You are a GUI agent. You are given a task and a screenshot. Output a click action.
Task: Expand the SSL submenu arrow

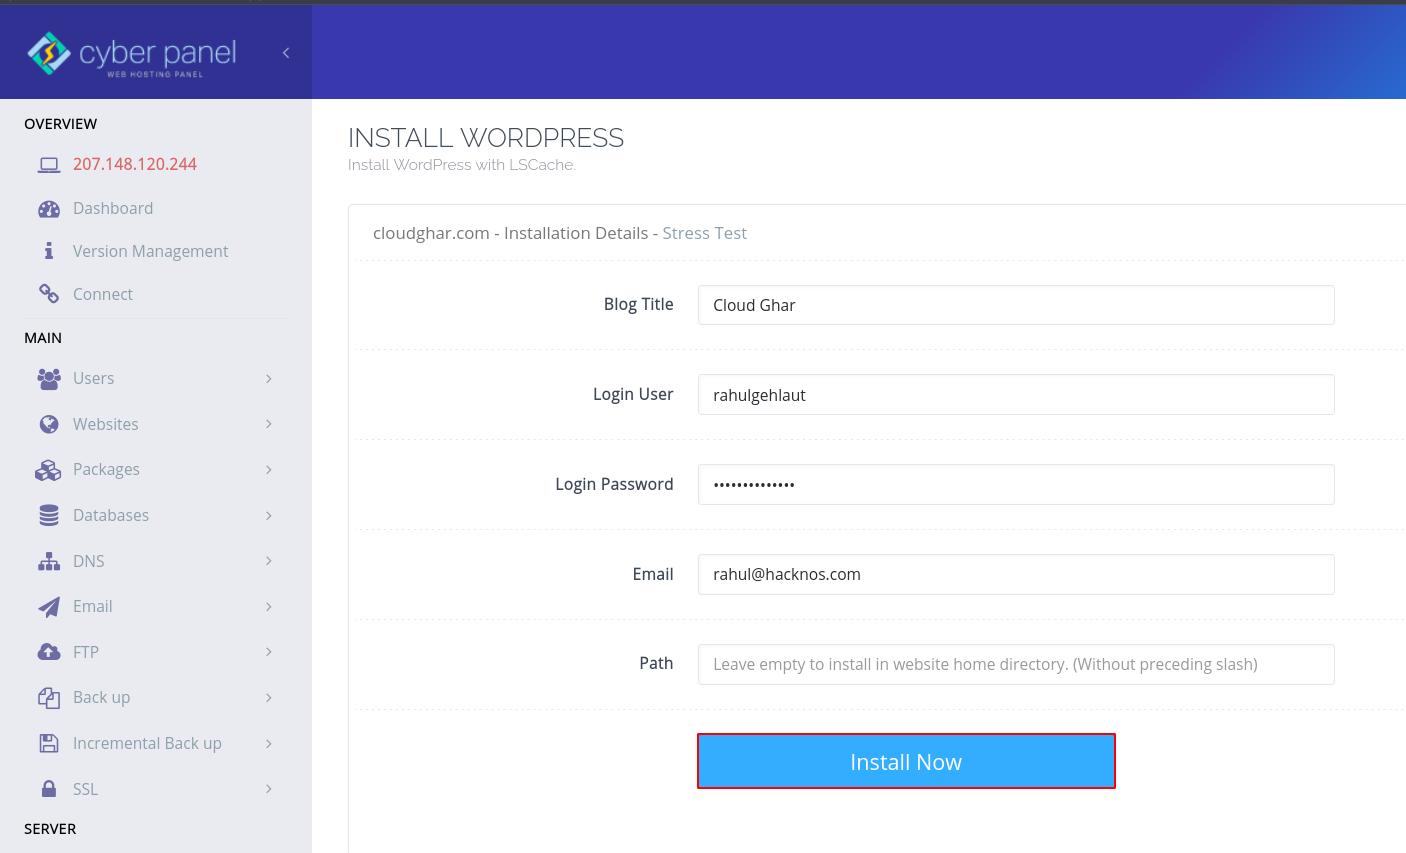coord(269,789)
